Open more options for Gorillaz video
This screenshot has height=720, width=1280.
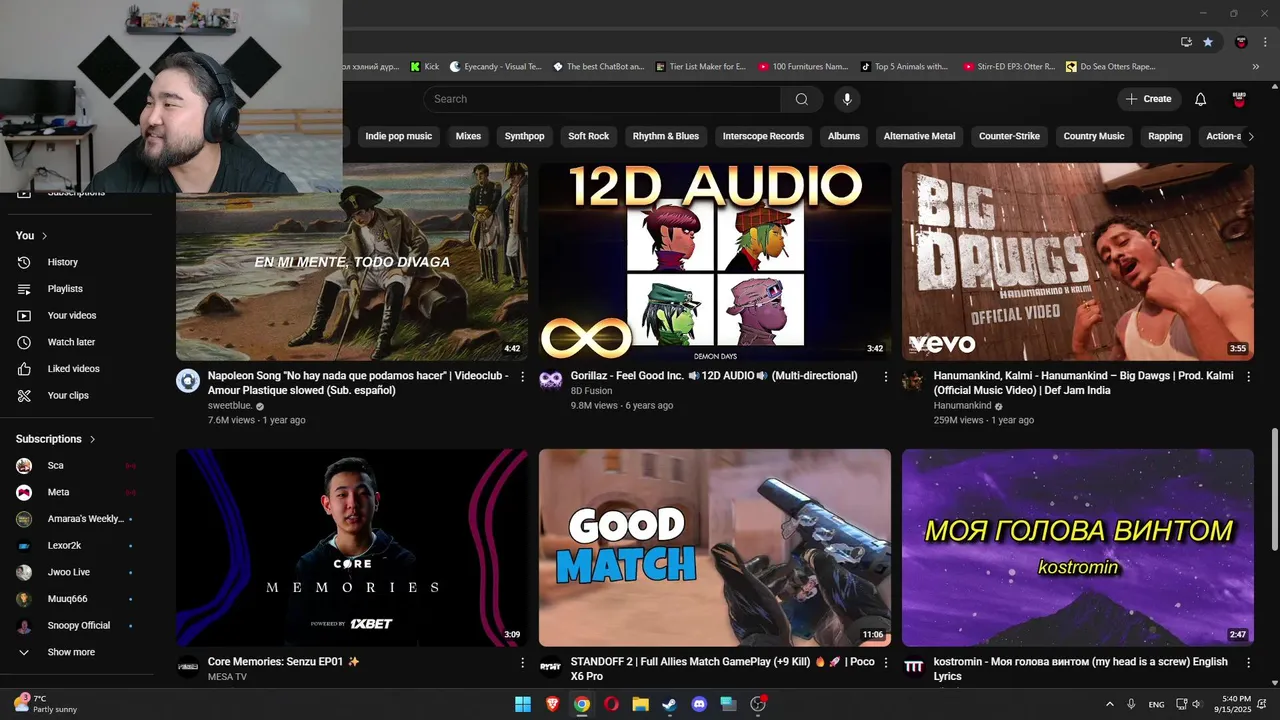(885, 377)
